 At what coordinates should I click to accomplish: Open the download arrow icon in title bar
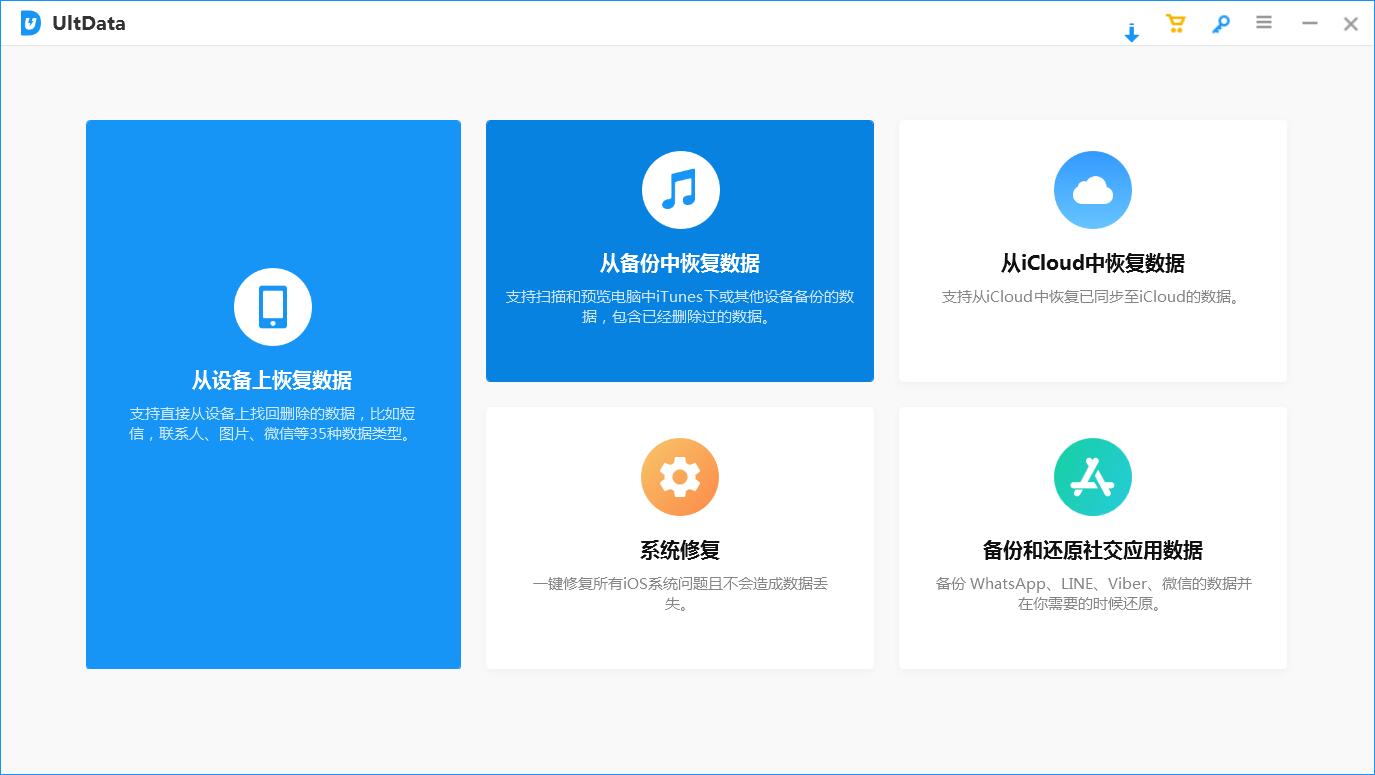coord(1132,33)
